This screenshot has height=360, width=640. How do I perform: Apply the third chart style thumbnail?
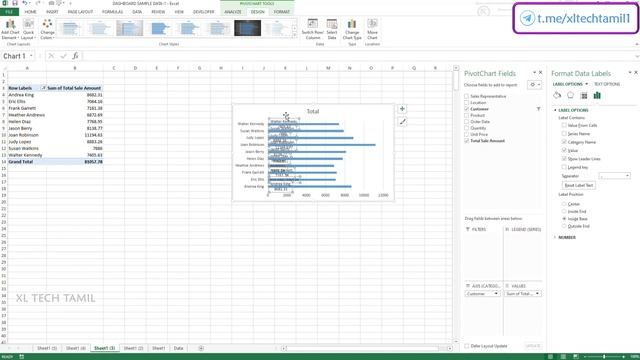click(x=129, y=29)
